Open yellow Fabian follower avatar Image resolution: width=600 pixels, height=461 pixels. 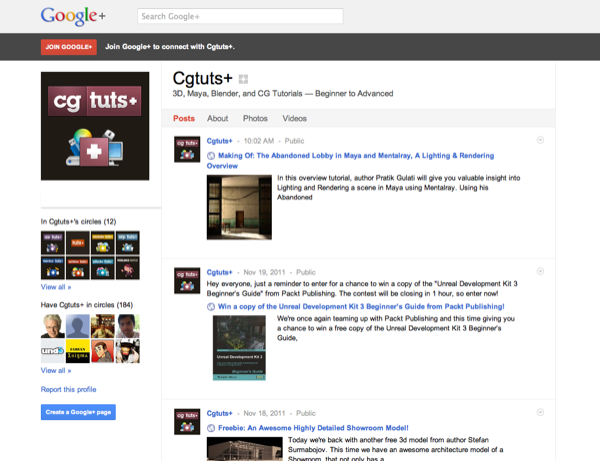78,351
